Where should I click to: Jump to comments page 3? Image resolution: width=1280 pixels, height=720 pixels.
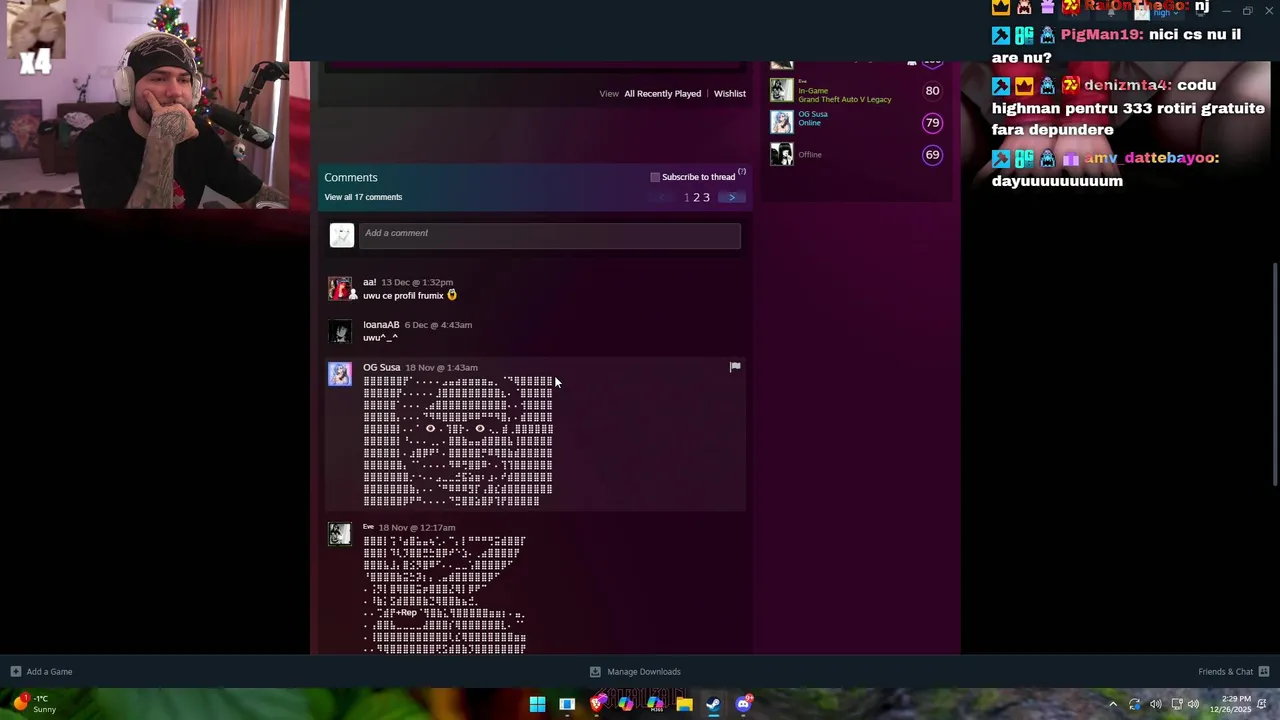(x=706, y=197)
